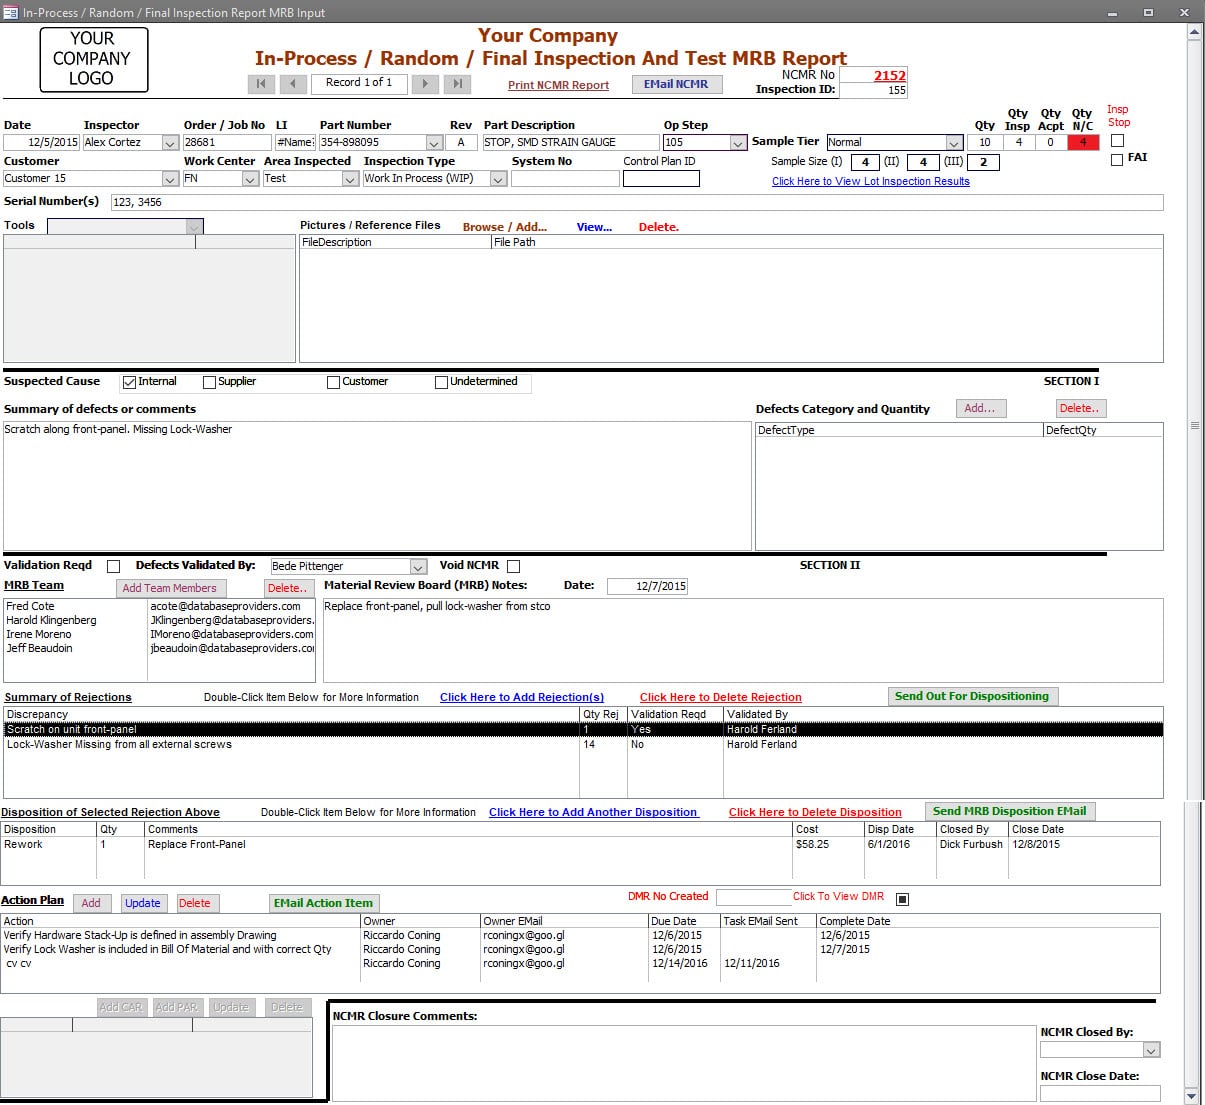Click into Serial Number(s) field

click(x=637, y=202)
